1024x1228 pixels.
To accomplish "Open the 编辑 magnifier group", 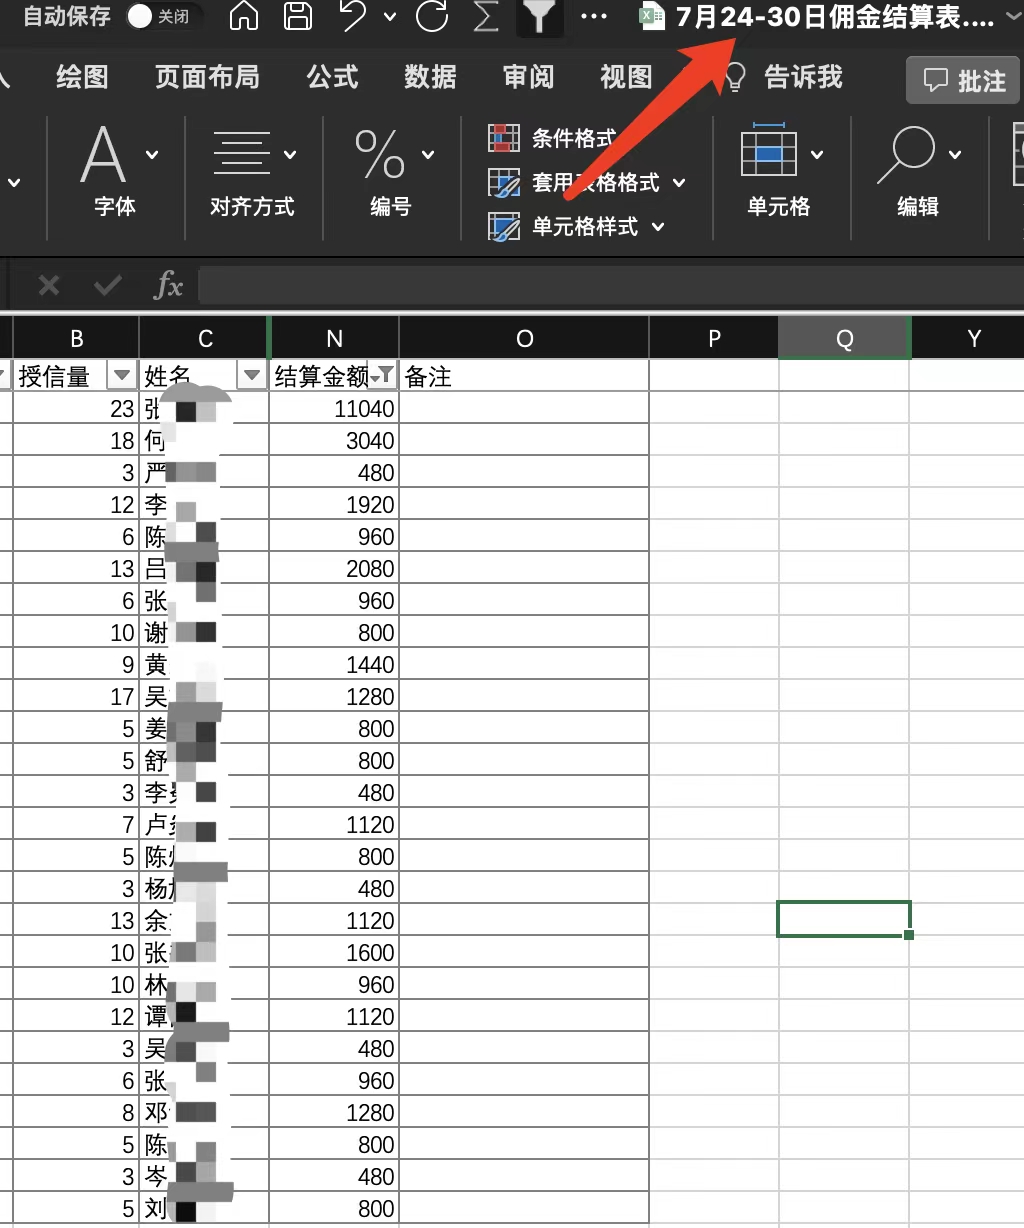I will (917, 172).
